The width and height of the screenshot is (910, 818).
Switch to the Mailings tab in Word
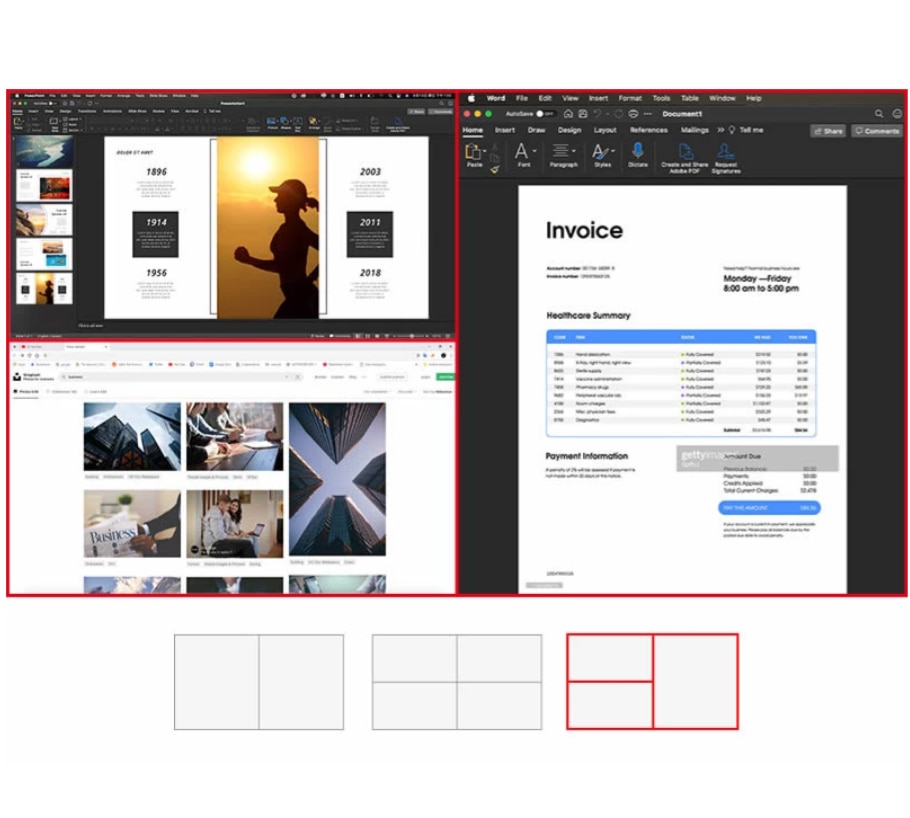point(694,130)
